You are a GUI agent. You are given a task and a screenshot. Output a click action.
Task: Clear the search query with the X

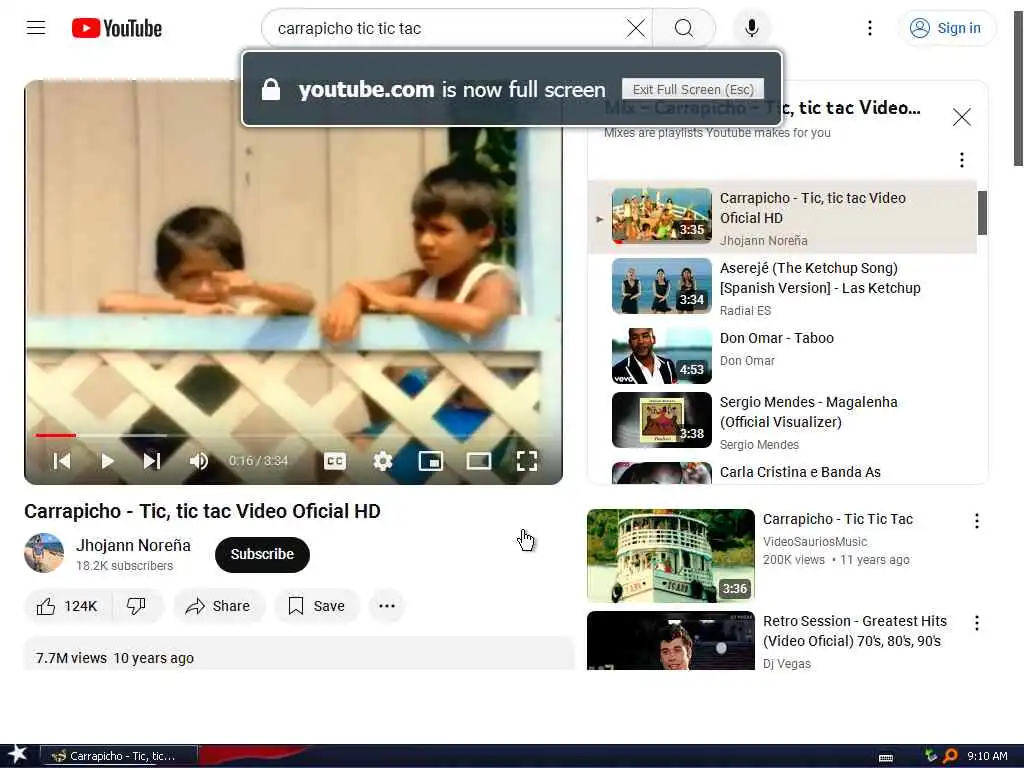point(635,28)
